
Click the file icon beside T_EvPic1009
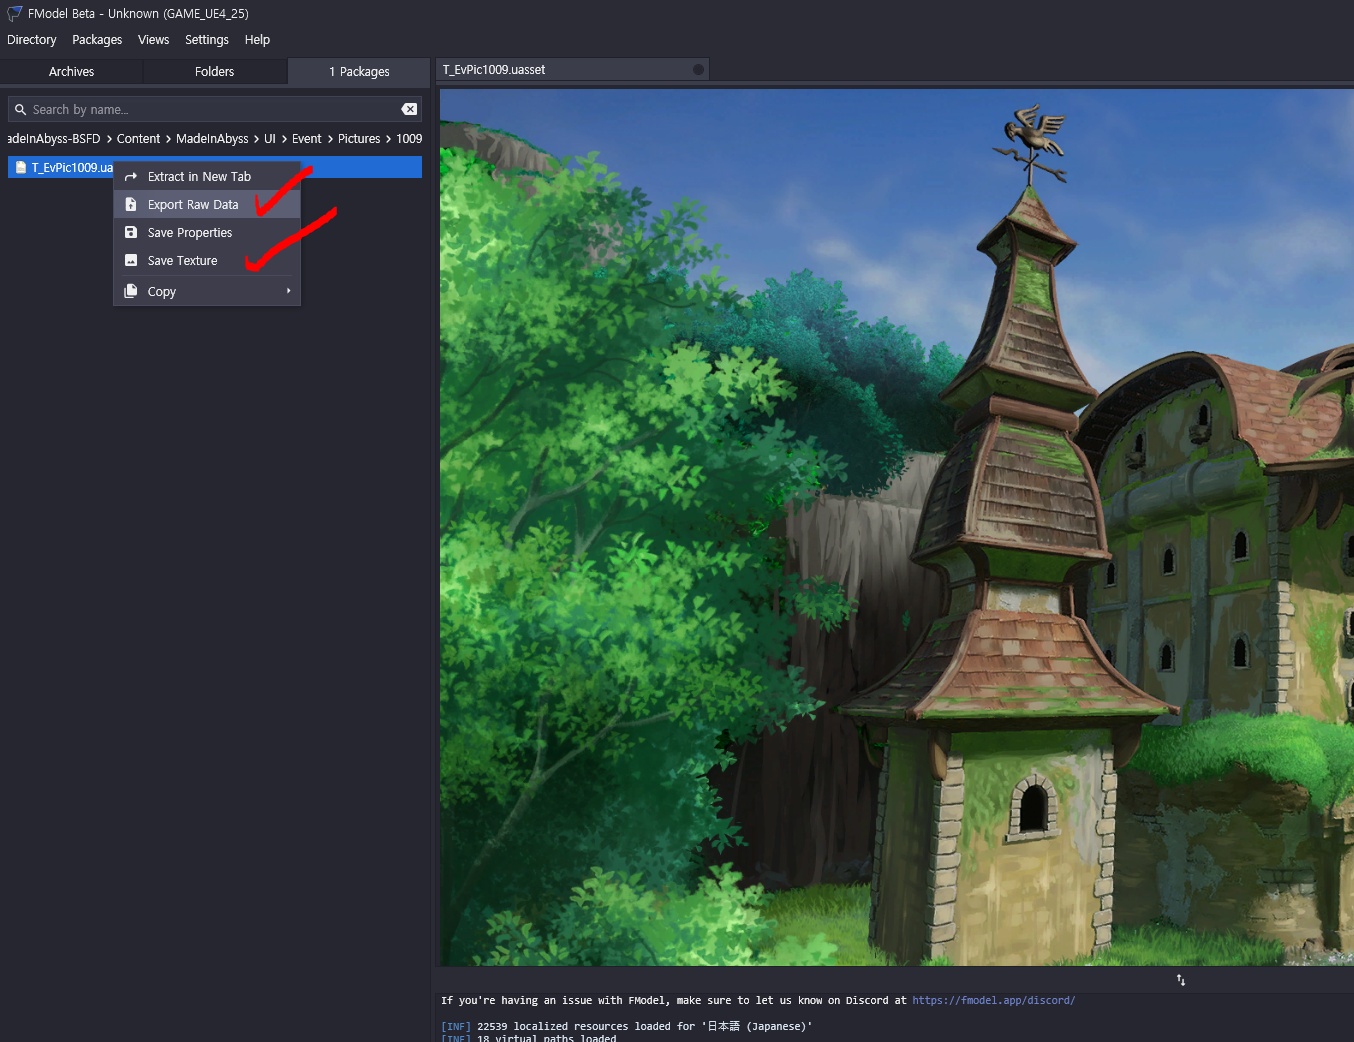pos(20,167)
